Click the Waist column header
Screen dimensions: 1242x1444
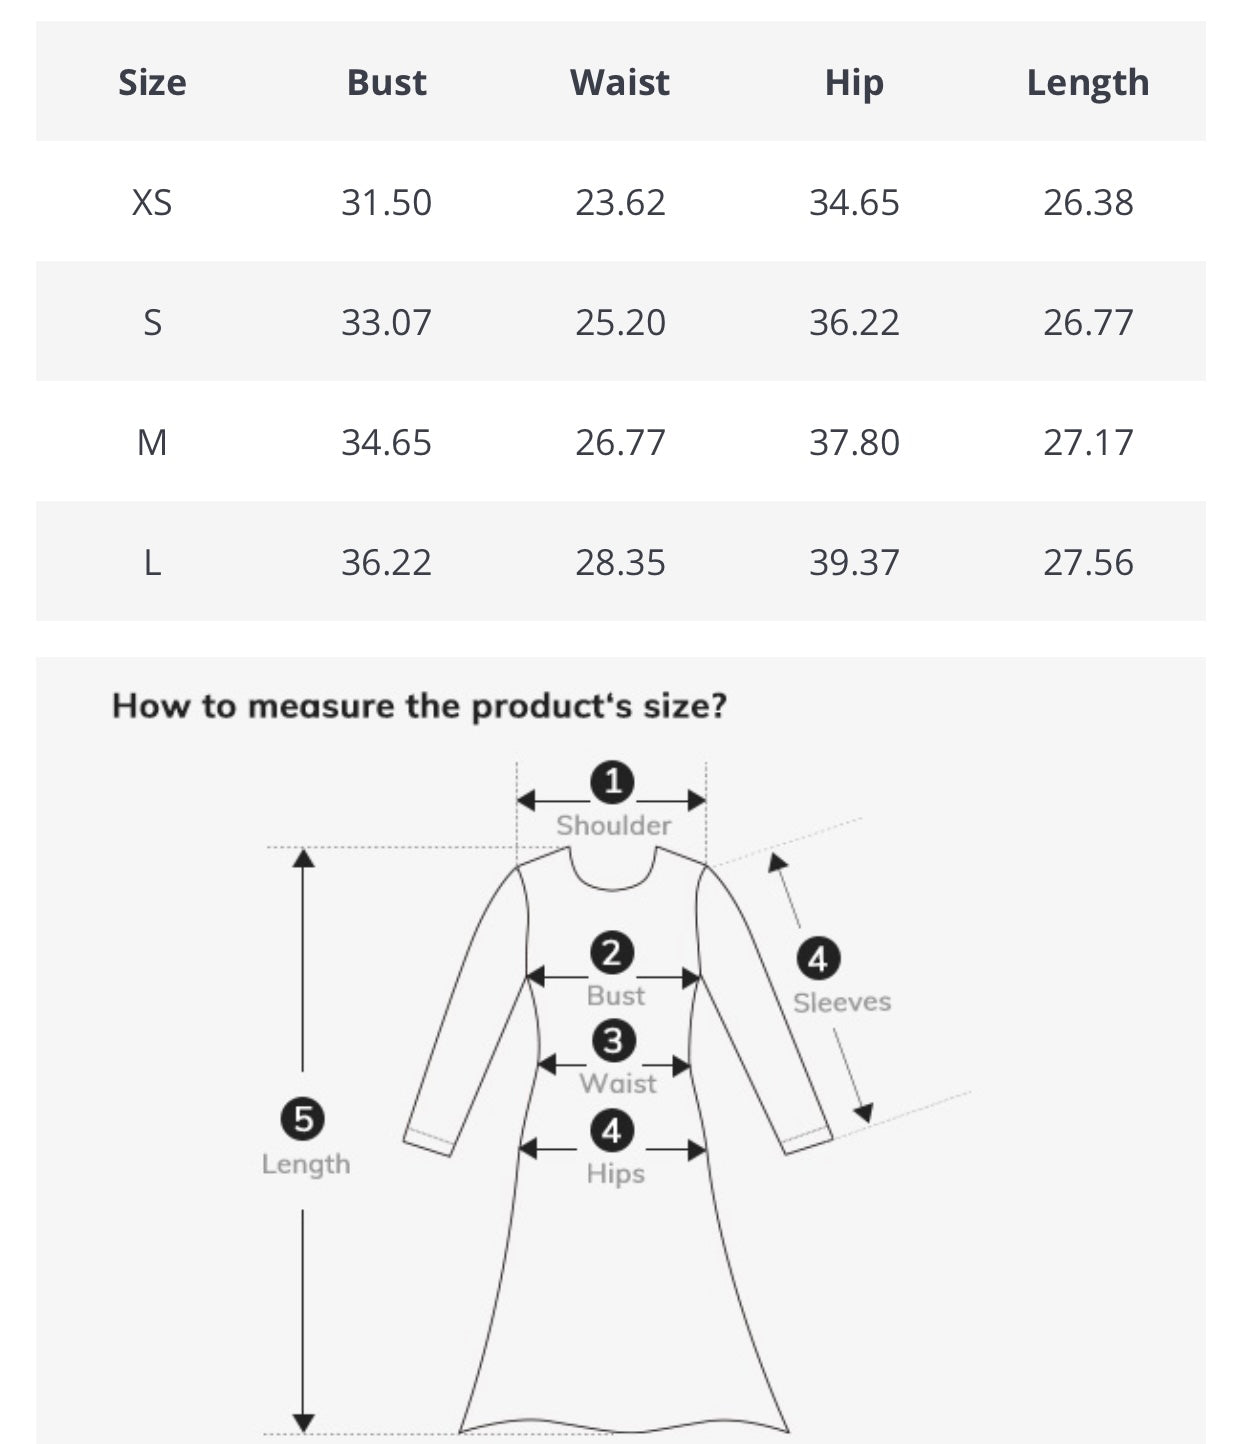point(620,82)
